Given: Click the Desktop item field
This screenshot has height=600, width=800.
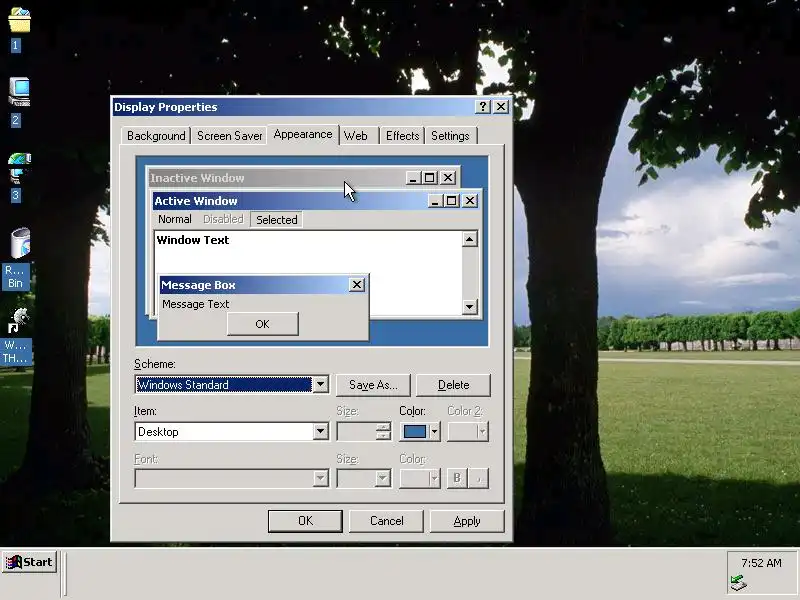Looking at the screenshot, I should tap(223, 432).
